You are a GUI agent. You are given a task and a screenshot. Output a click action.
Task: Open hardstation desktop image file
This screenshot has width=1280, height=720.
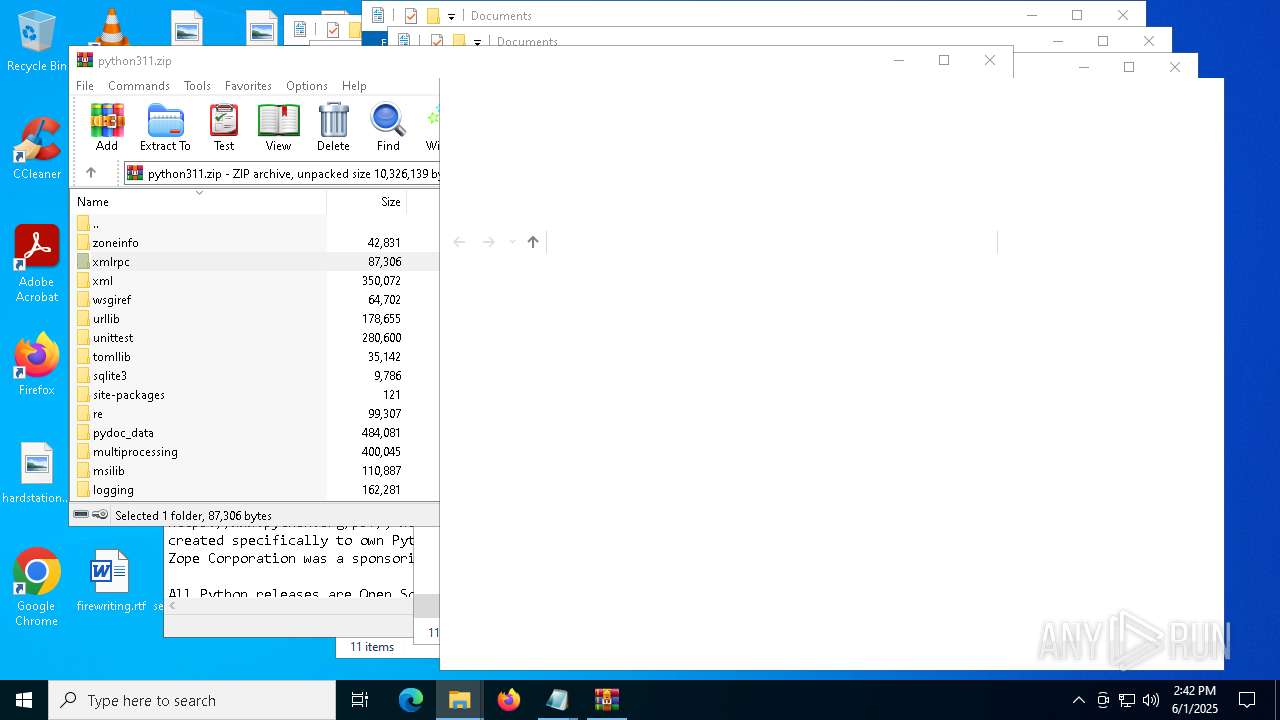(x=37, y=473)
